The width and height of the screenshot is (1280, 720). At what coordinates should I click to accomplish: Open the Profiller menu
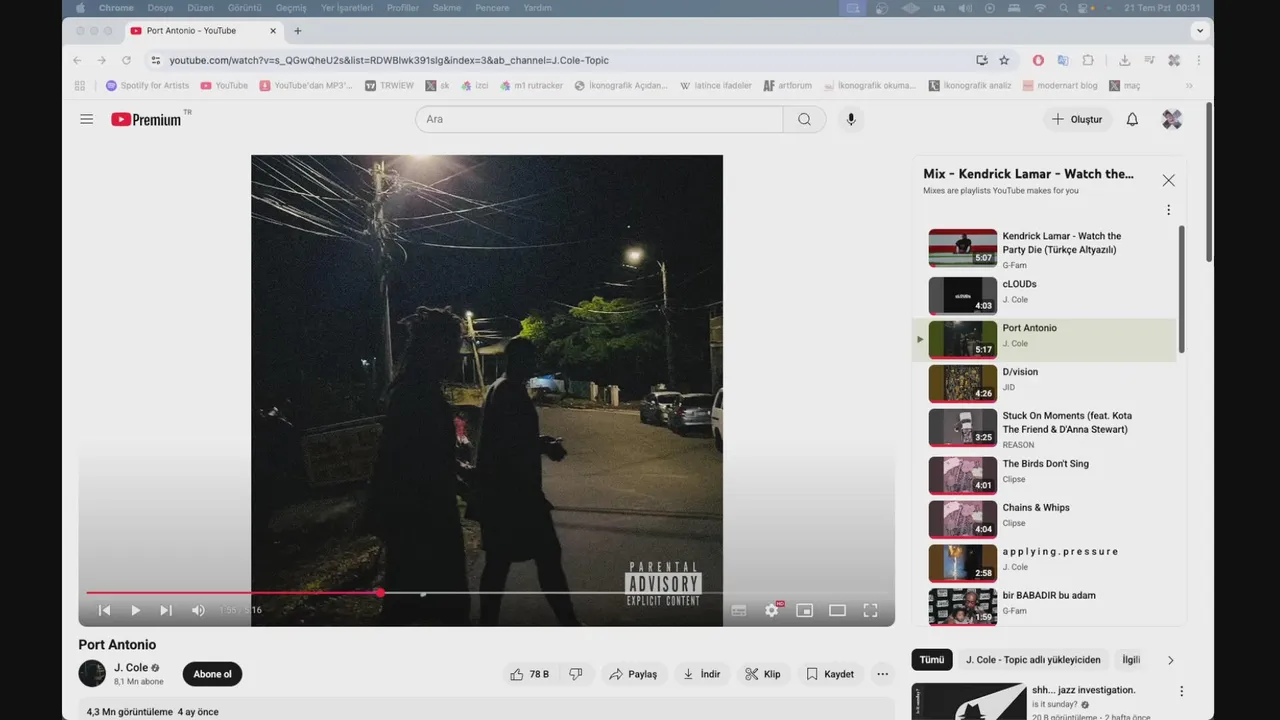(x=403, y=8)
